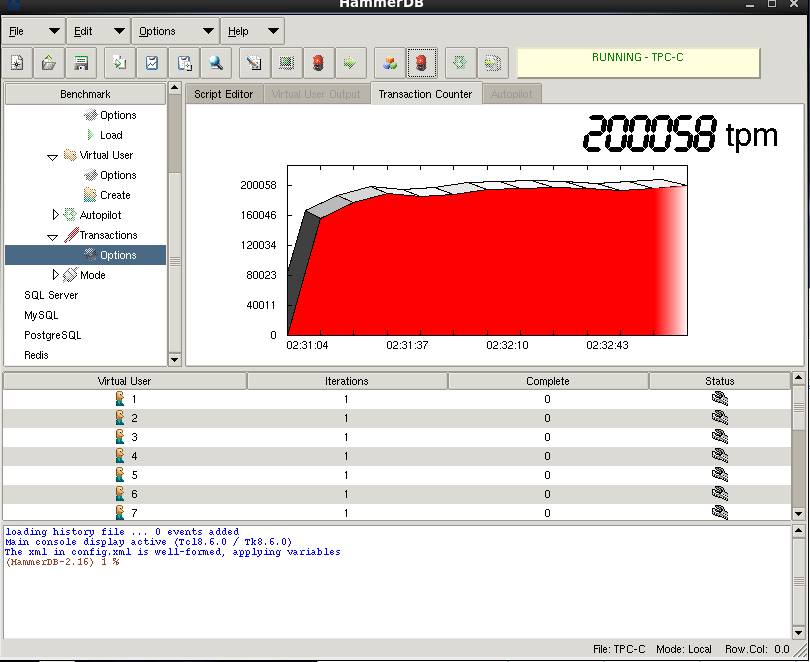Expand the Autopilot tree node
The height and width of the screenshot is (662, 810).
click(x=56, y=214)
